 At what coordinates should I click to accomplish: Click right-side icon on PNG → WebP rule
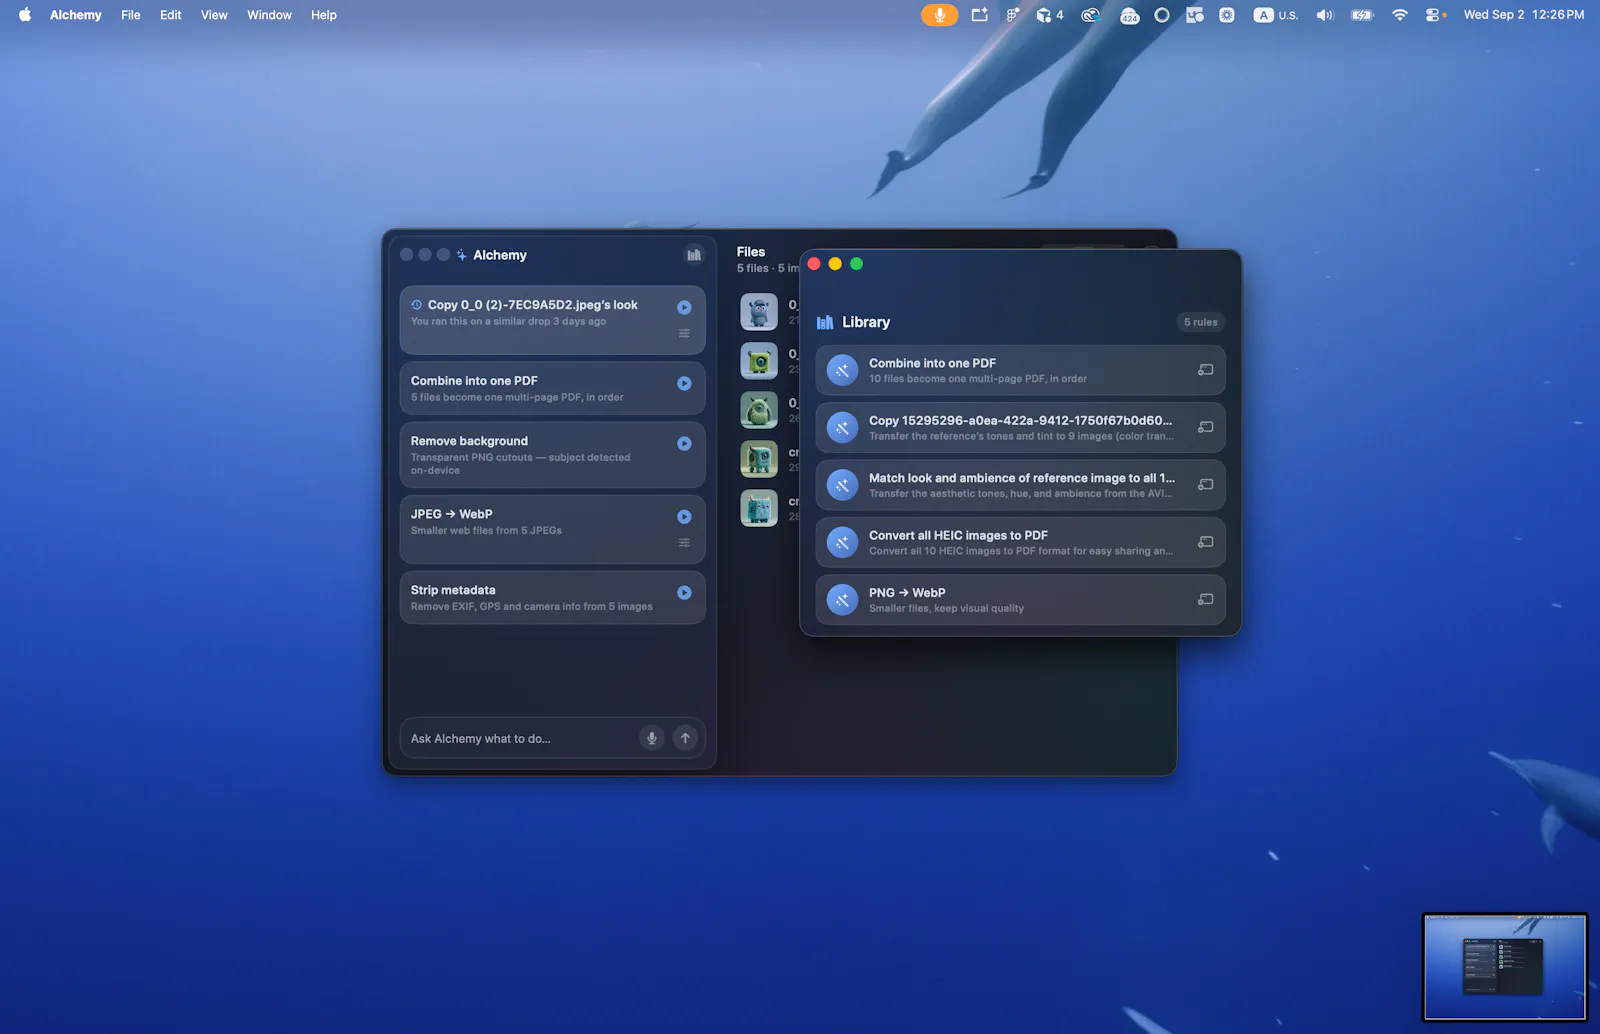1205,599
